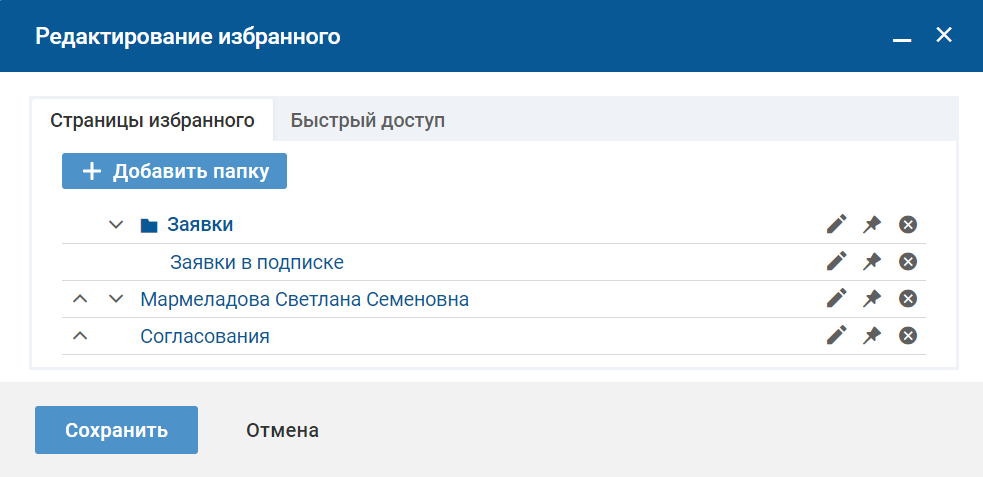Pin the Согласования entry
The height and width of the screenshot is (477, 983).
(x=872, y=336)
